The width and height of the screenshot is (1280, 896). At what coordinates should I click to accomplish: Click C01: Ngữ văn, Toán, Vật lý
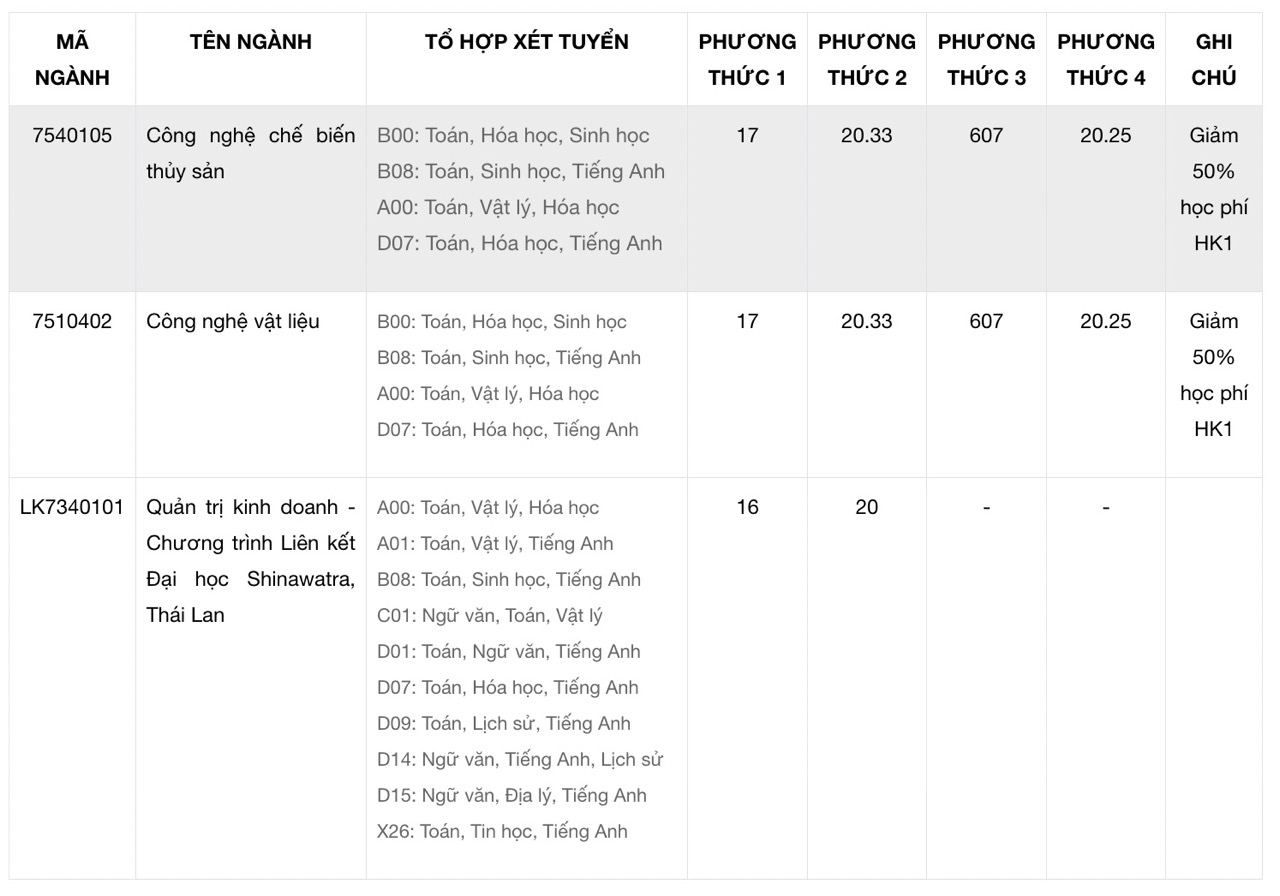490,615
